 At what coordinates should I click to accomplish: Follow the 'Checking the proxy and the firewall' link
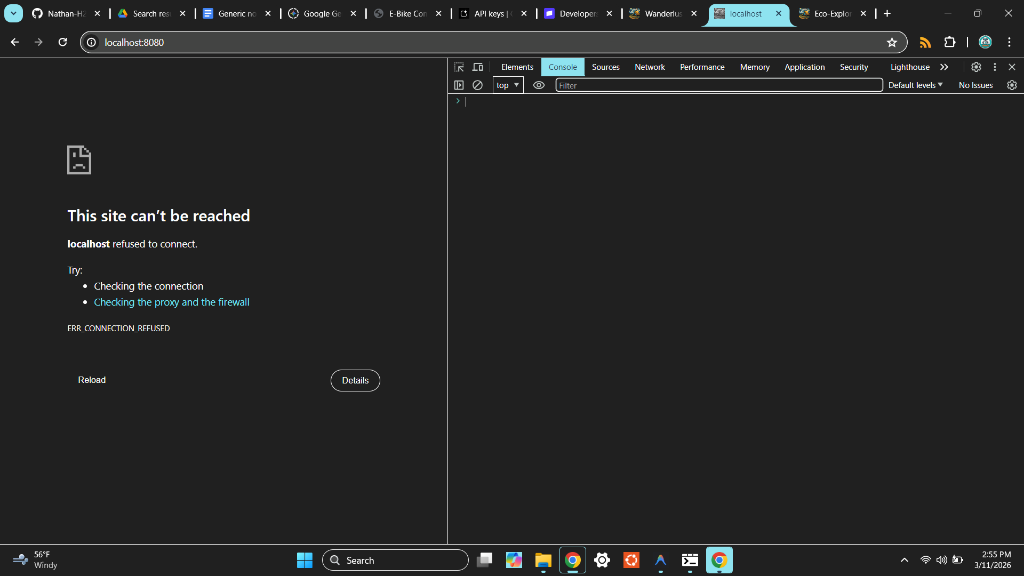coord(171,302)
